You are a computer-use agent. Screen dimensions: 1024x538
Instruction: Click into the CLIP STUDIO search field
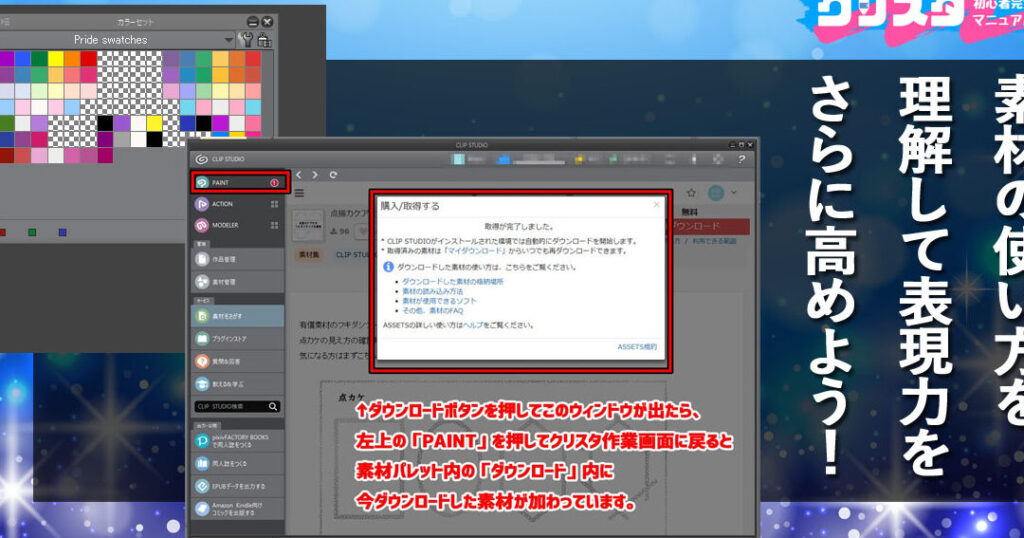coord(228,407)
